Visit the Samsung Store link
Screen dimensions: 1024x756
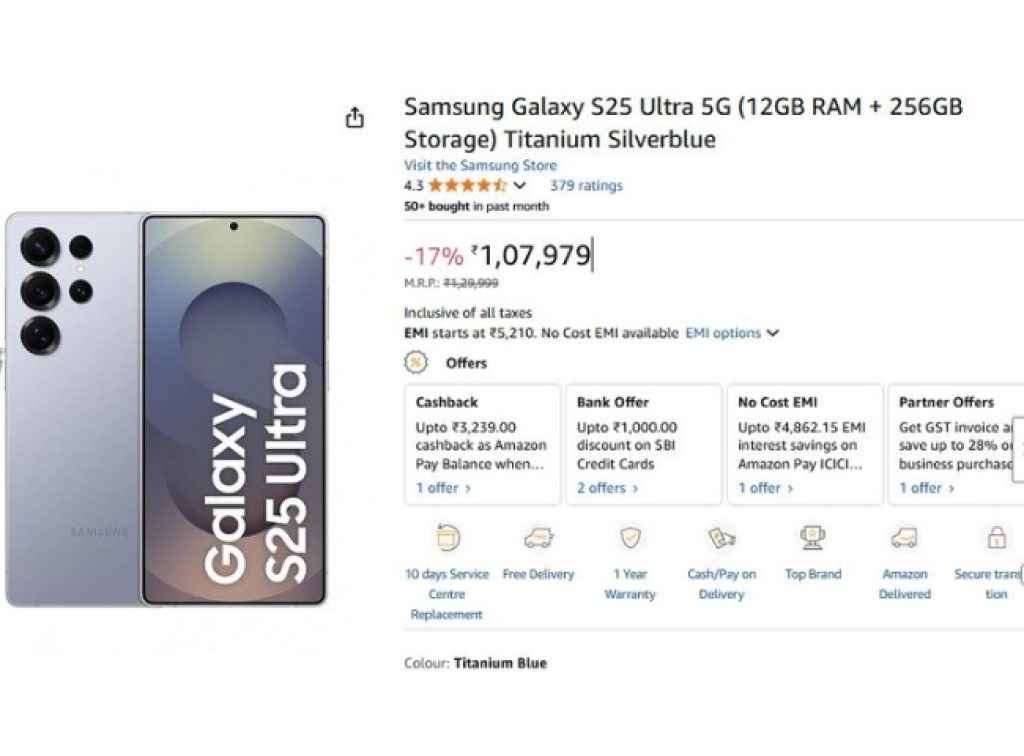[482, 164]
